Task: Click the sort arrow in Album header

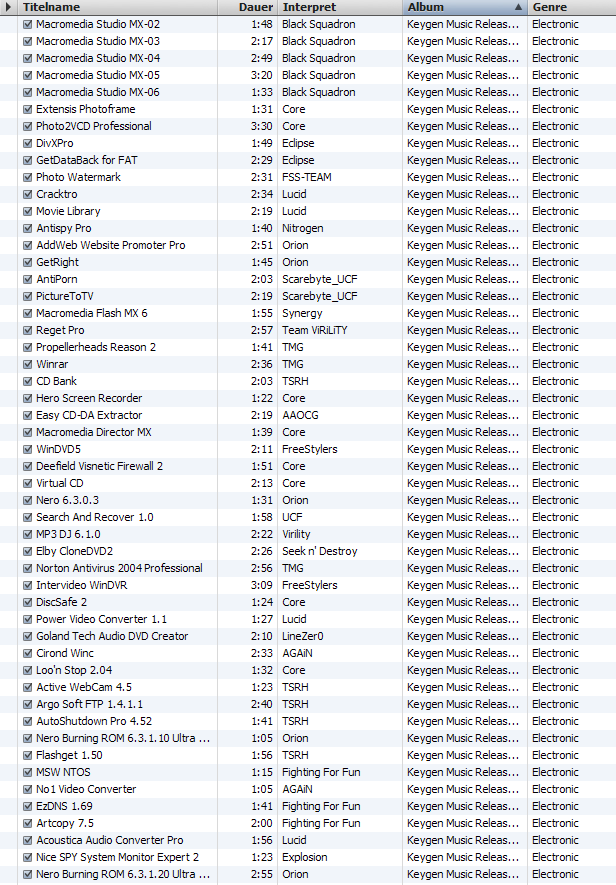Action: (518, 7)
